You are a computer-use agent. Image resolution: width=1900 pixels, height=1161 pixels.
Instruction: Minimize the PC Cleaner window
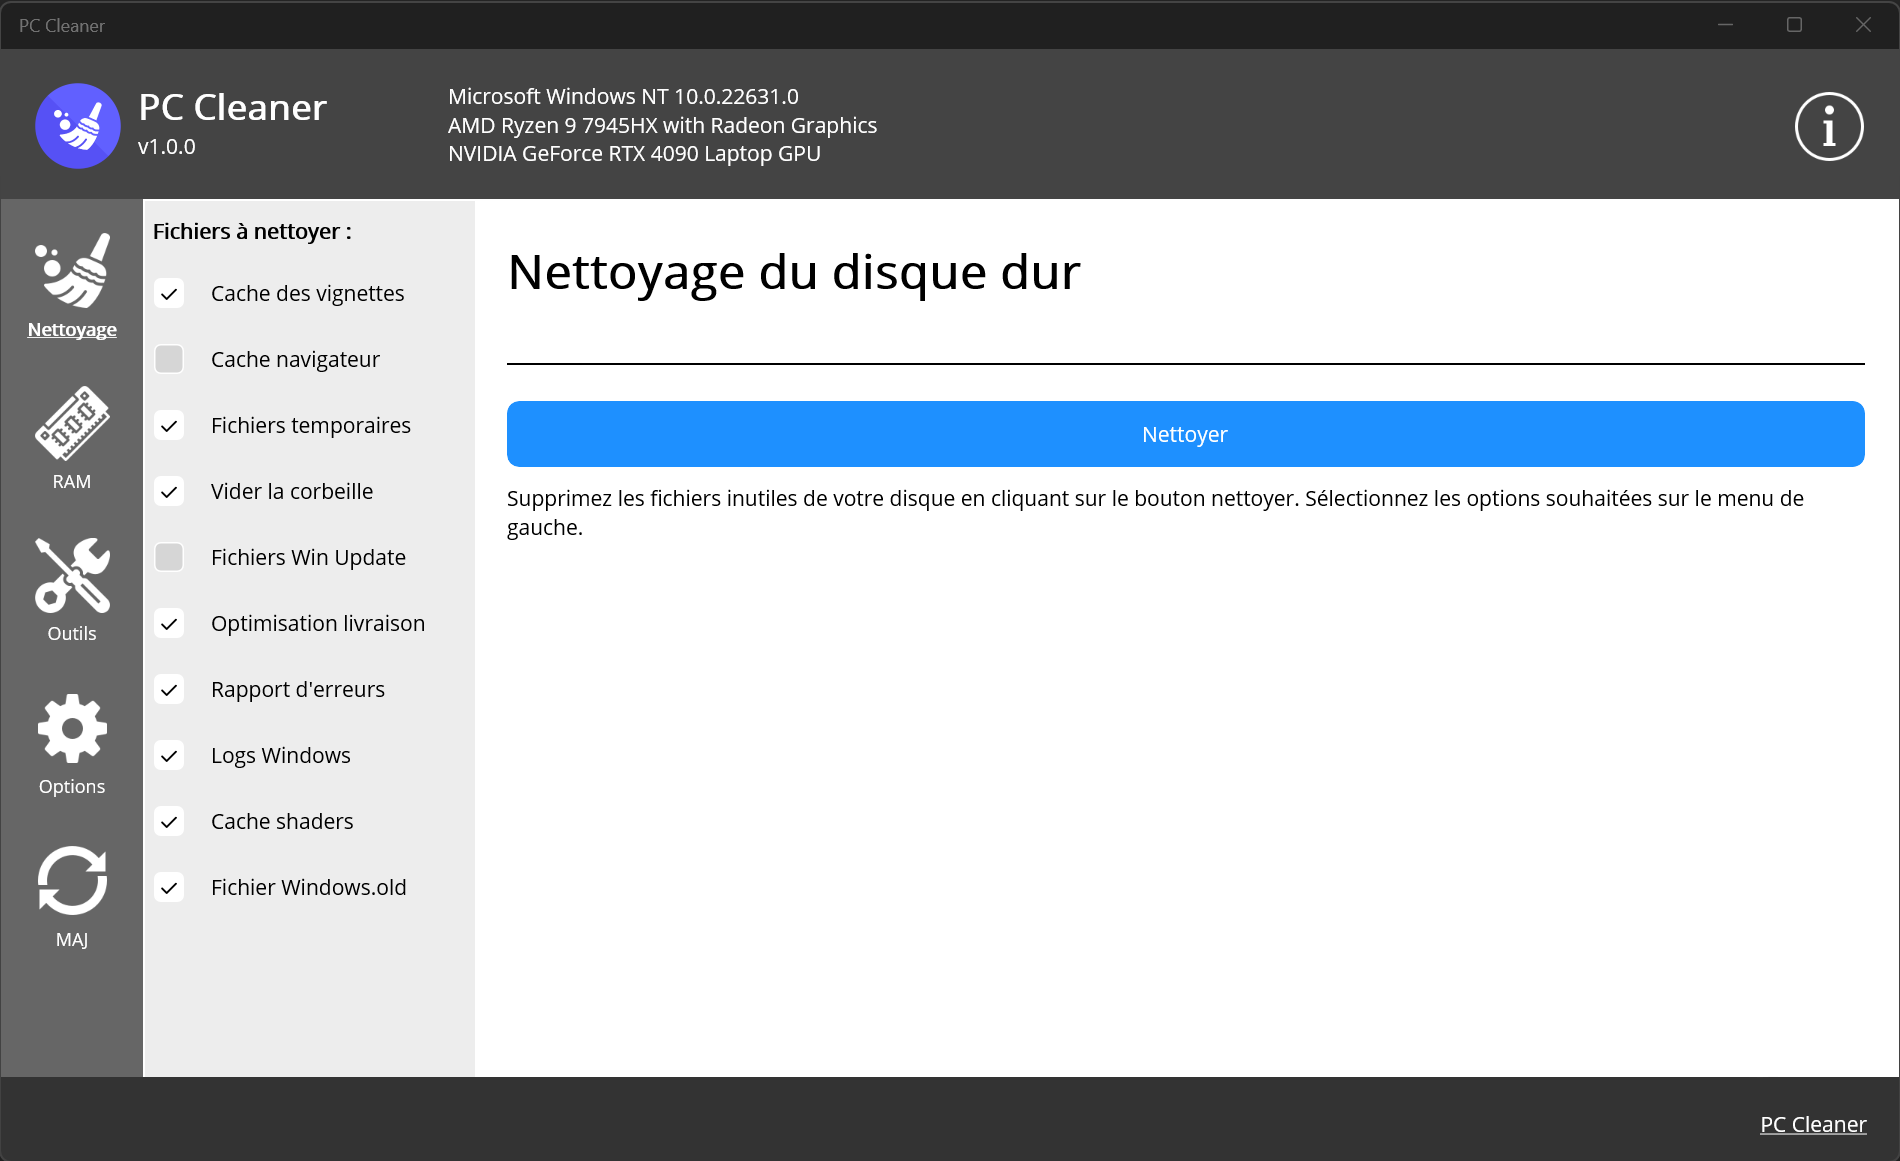[x=1725, y=25]
